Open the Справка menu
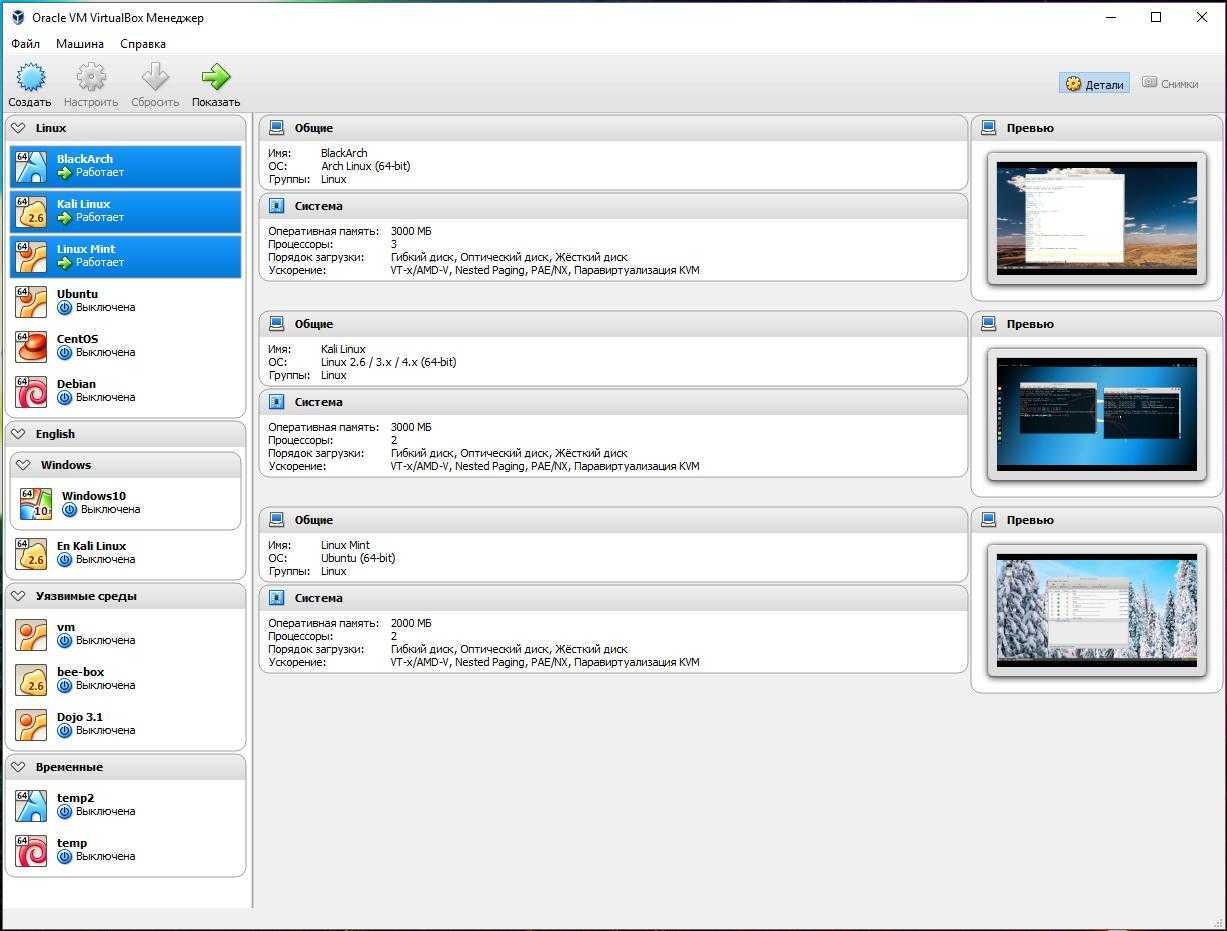1227x931 pixels. click(x=143, y=44)
